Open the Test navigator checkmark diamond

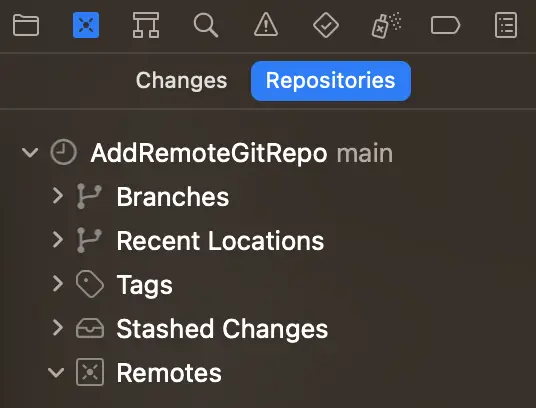[326, 25]
